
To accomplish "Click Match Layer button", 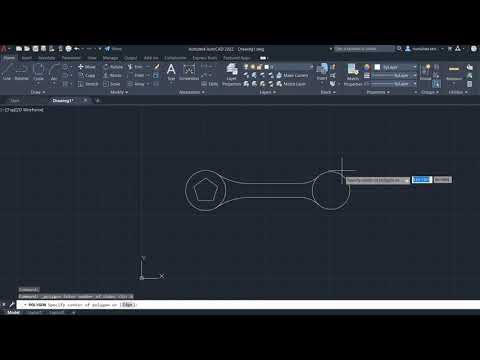I will tap(291, 84).
